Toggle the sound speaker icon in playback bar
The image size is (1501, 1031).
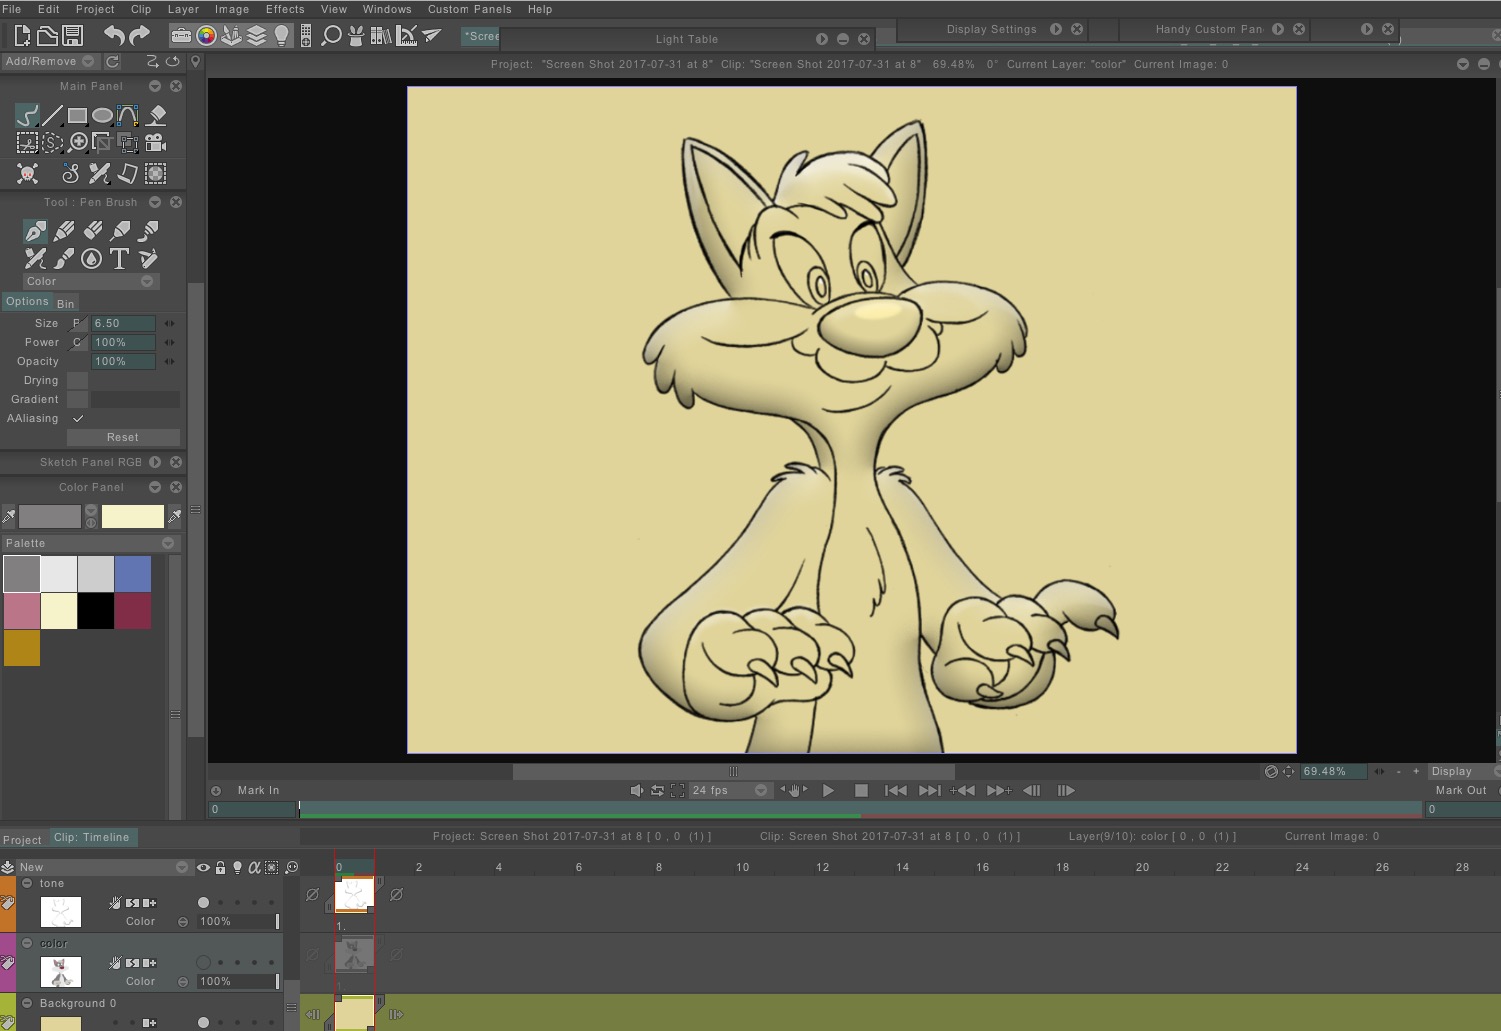[x=637, y=790]
